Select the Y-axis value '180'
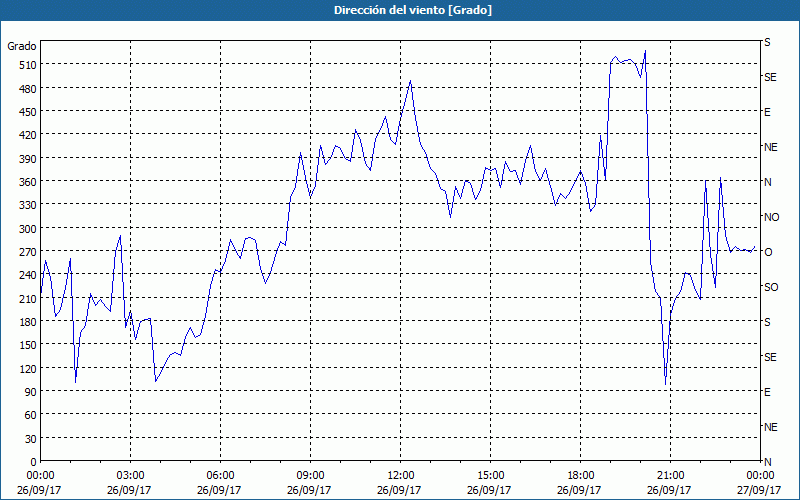800x500 pixels. 28,322
